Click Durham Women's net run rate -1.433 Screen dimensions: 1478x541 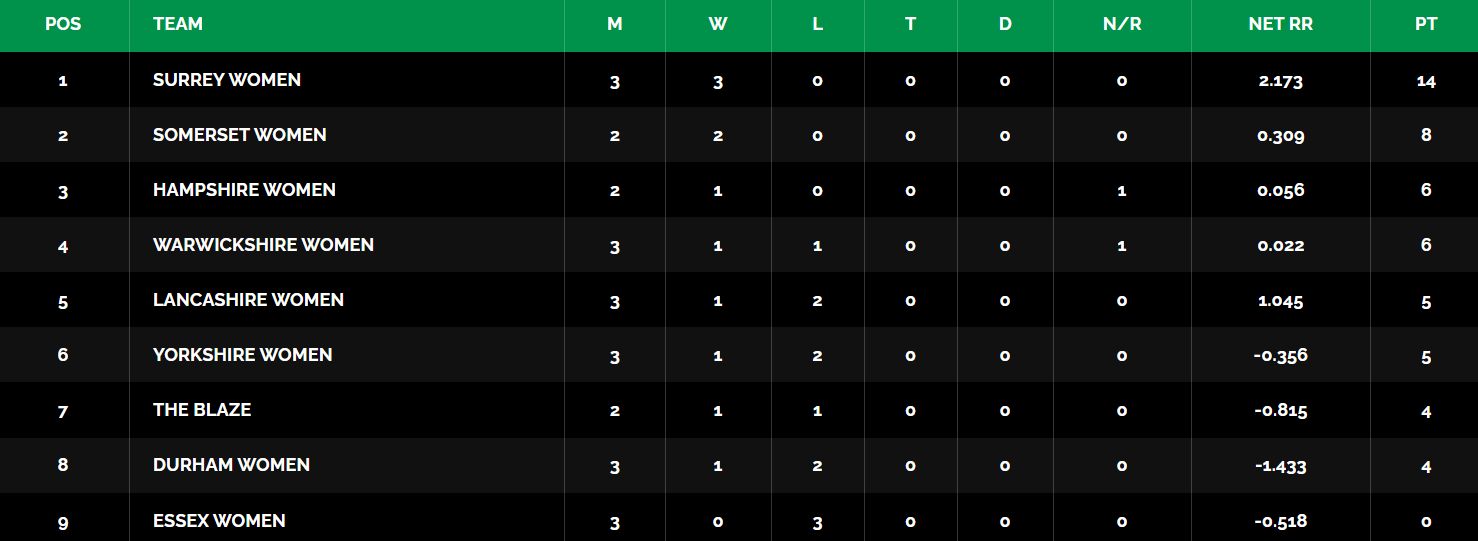coord(1280,466)
